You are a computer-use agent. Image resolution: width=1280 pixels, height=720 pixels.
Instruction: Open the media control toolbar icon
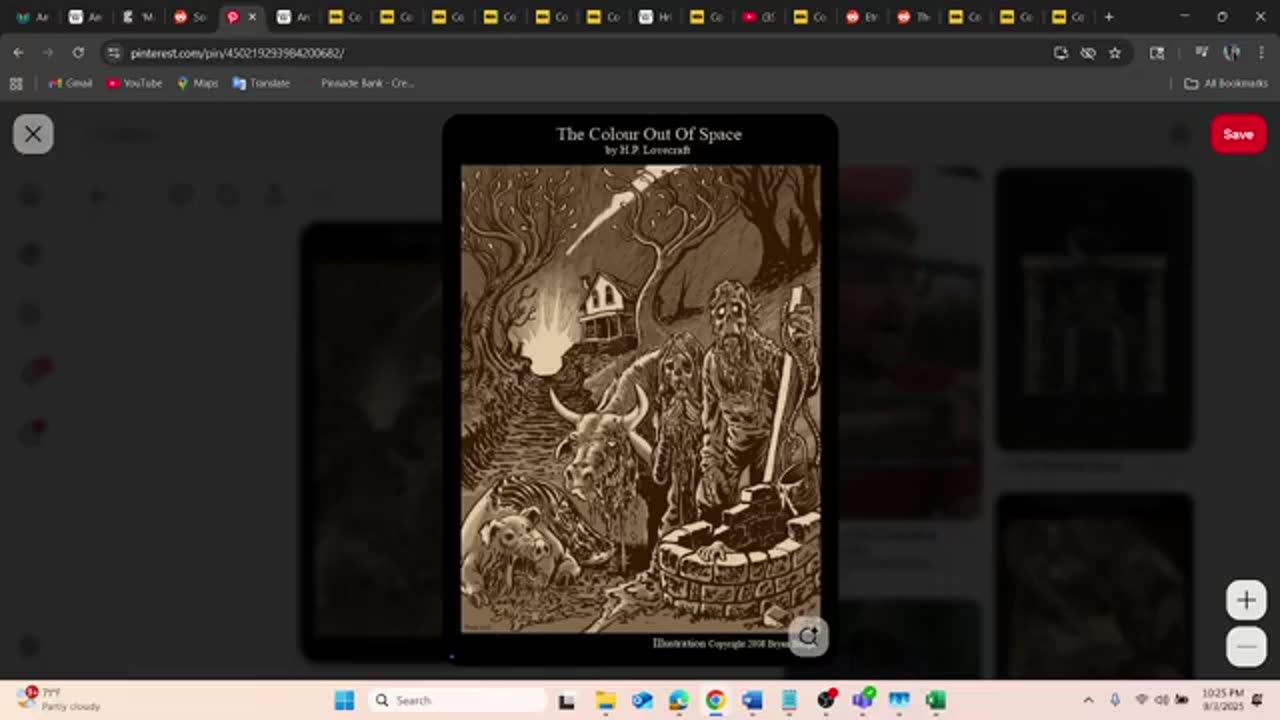tap(1202, 53)
